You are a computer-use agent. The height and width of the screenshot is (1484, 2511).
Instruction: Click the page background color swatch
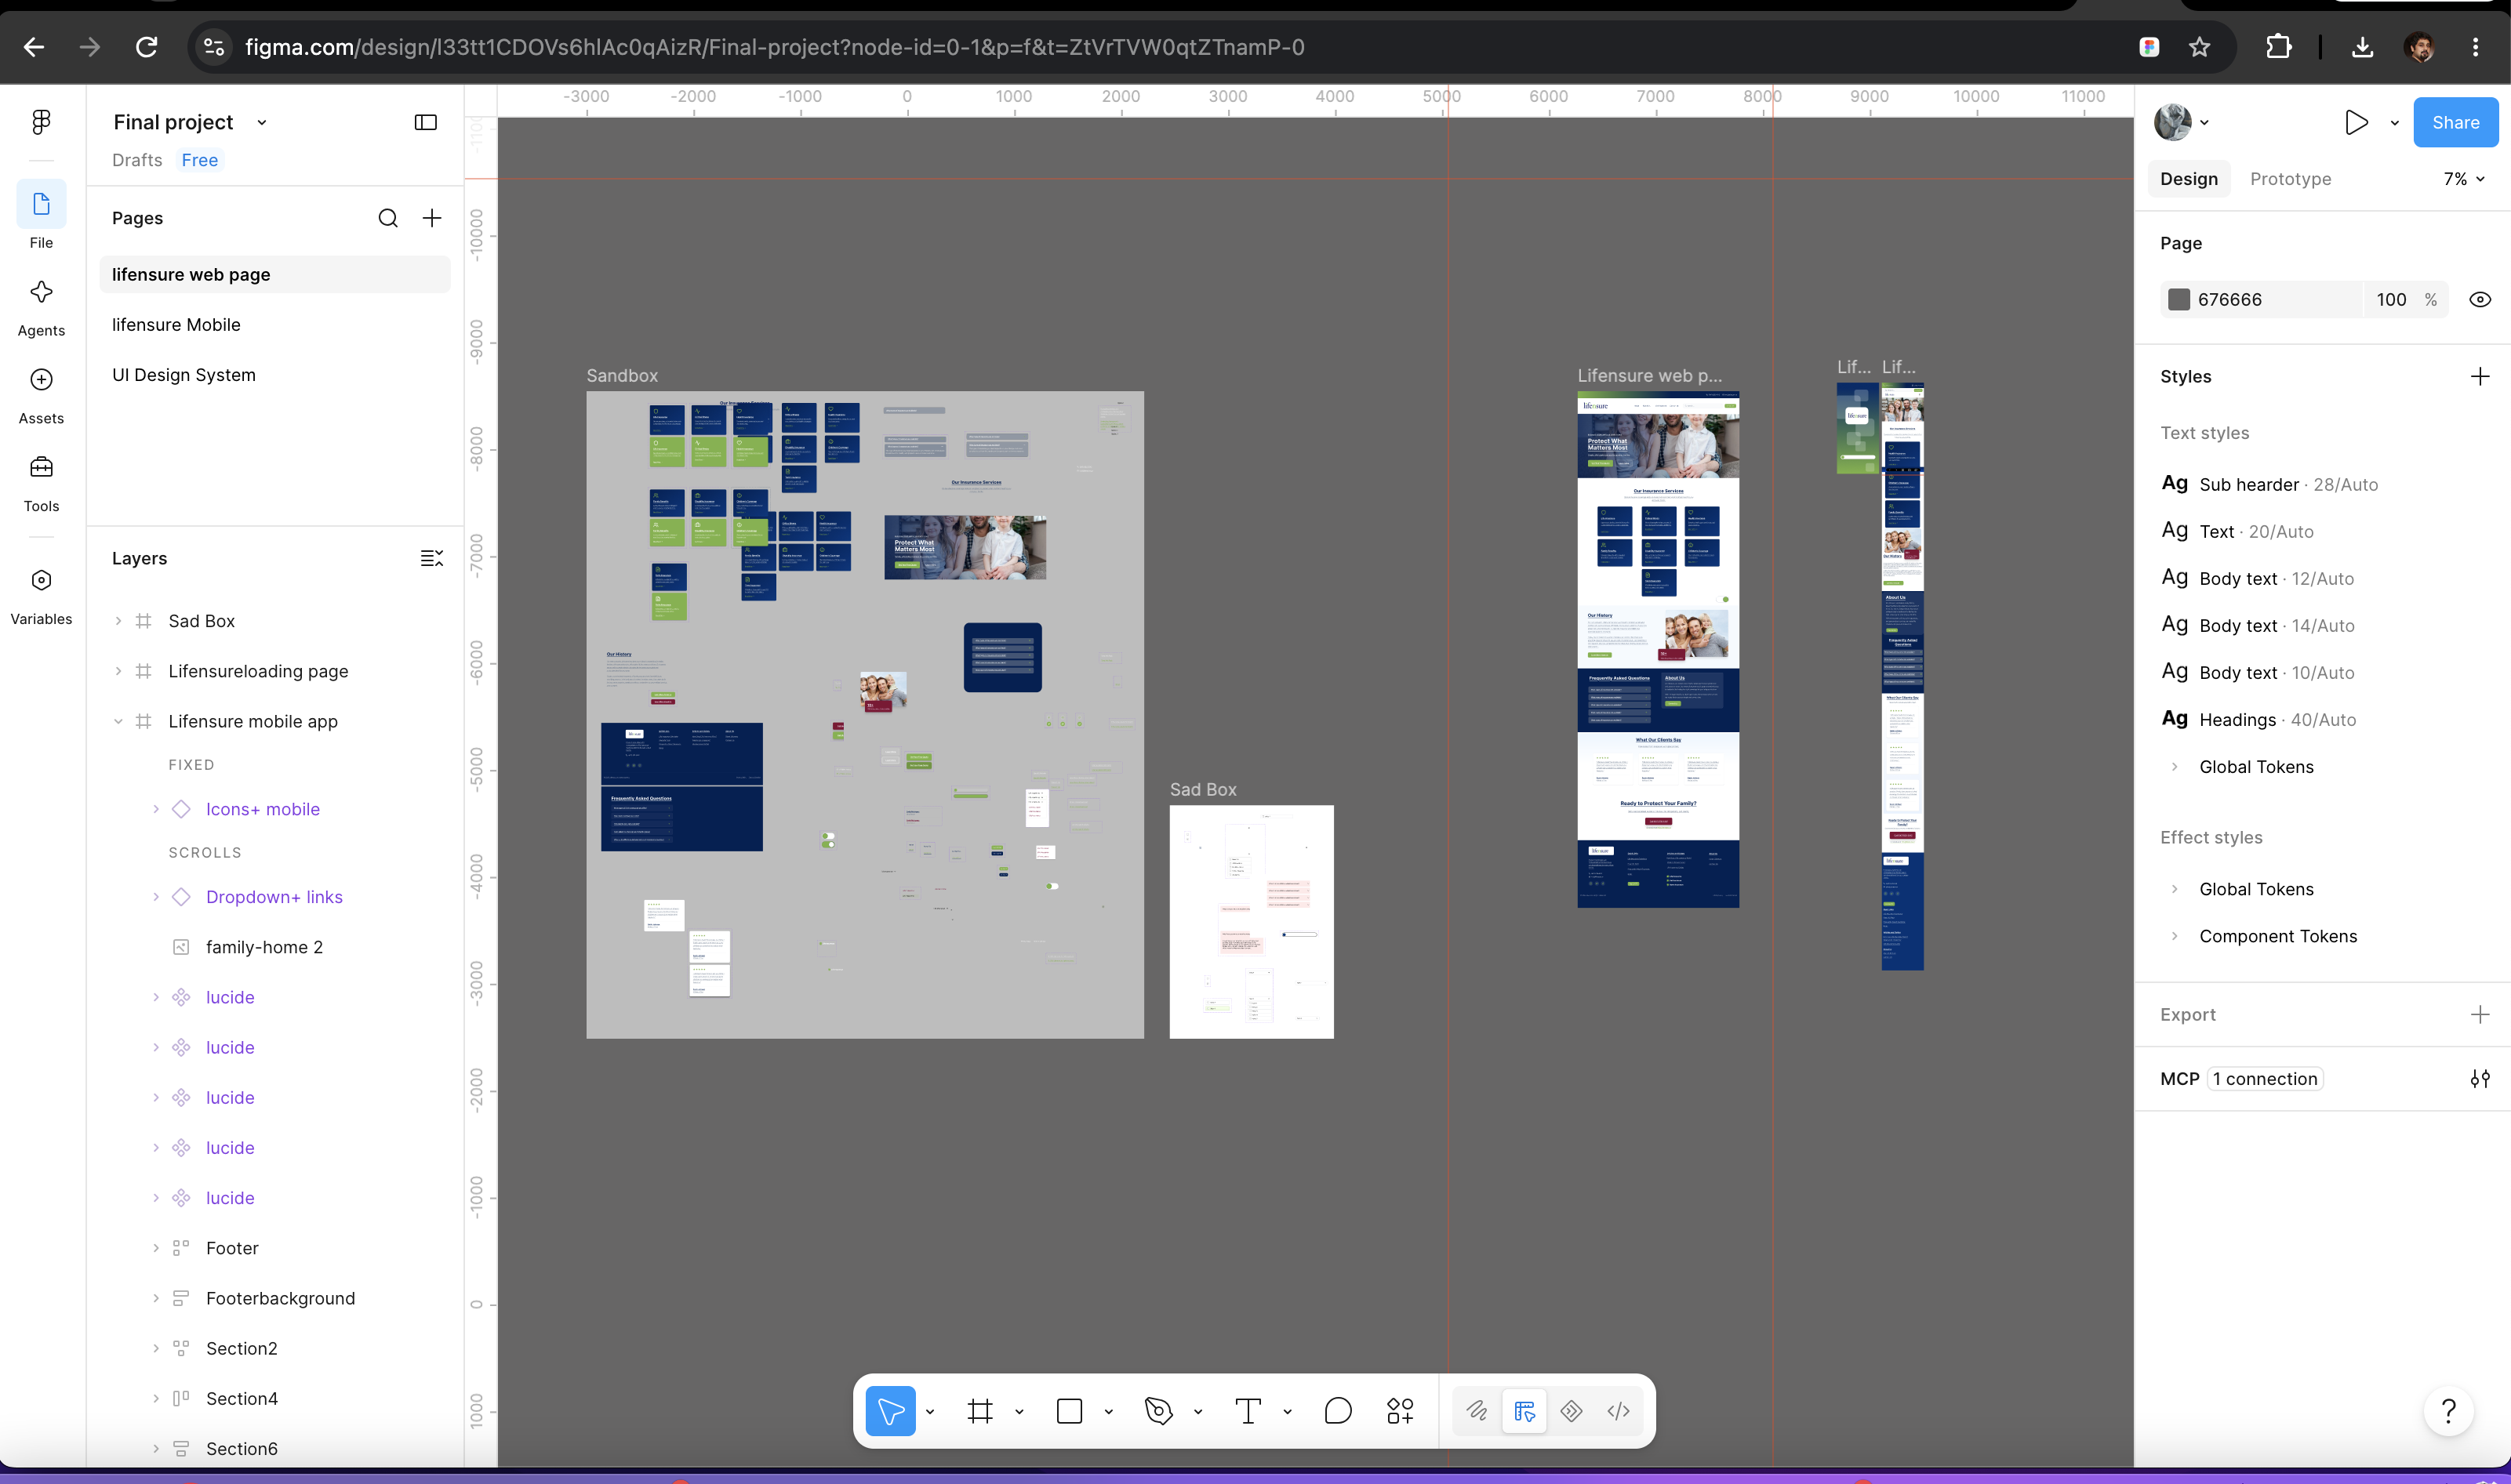pyautogui.click(x=2178, y=299)
